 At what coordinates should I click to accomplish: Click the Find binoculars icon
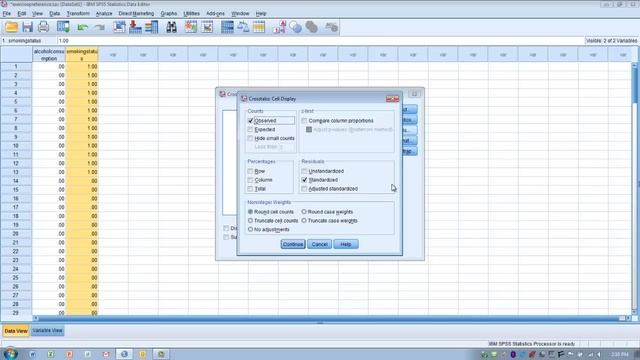(171, 27)
